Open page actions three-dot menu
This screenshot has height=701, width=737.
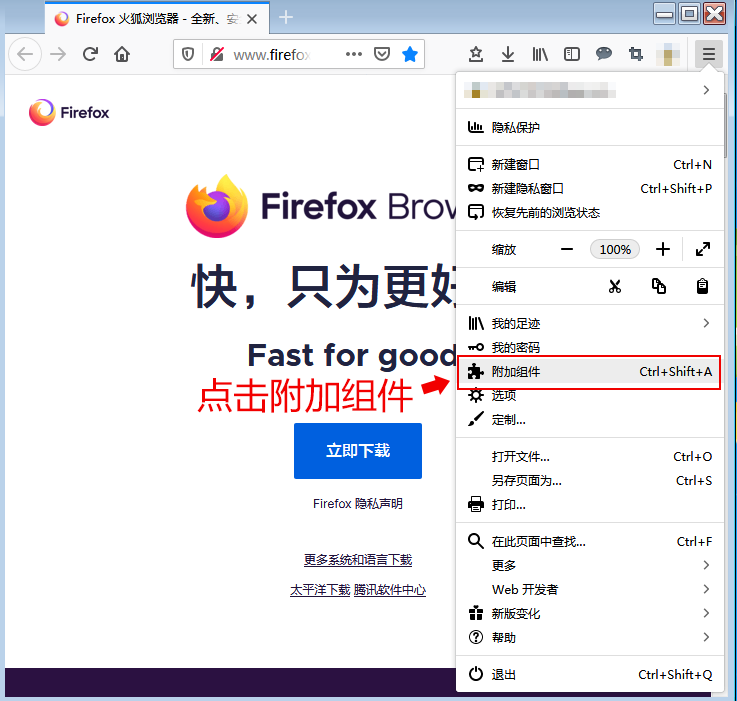point(353,55)
